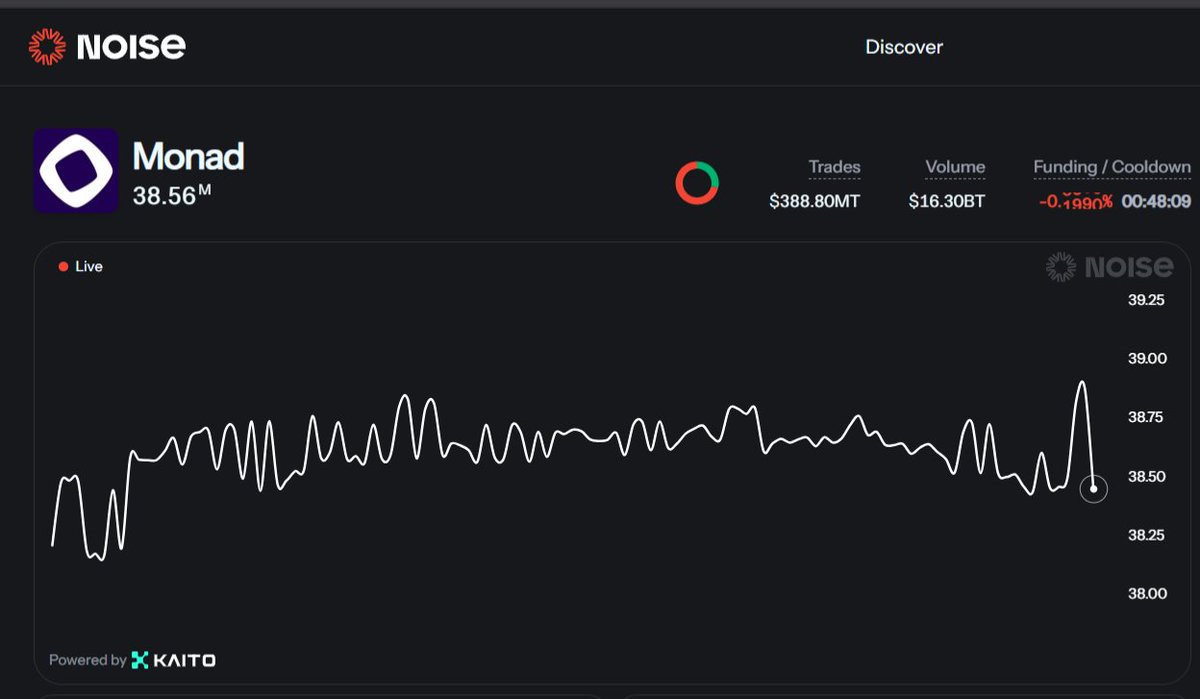Click the 38.00 axis label
1200x699 pixels.
(x=1146, y=594)
